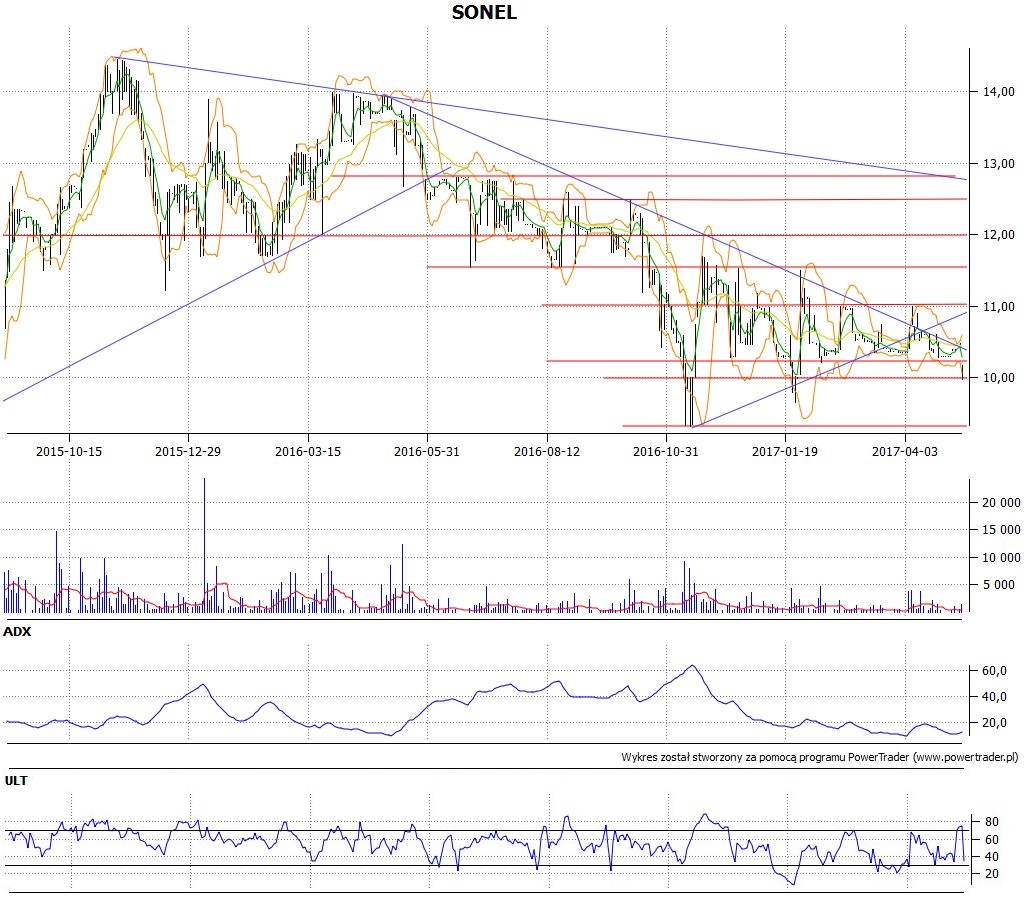Image resolution: width=1024 pixels, height=897 pixels.
Task: Select the 20 ULT axis label
Action: tap(991, 874)
